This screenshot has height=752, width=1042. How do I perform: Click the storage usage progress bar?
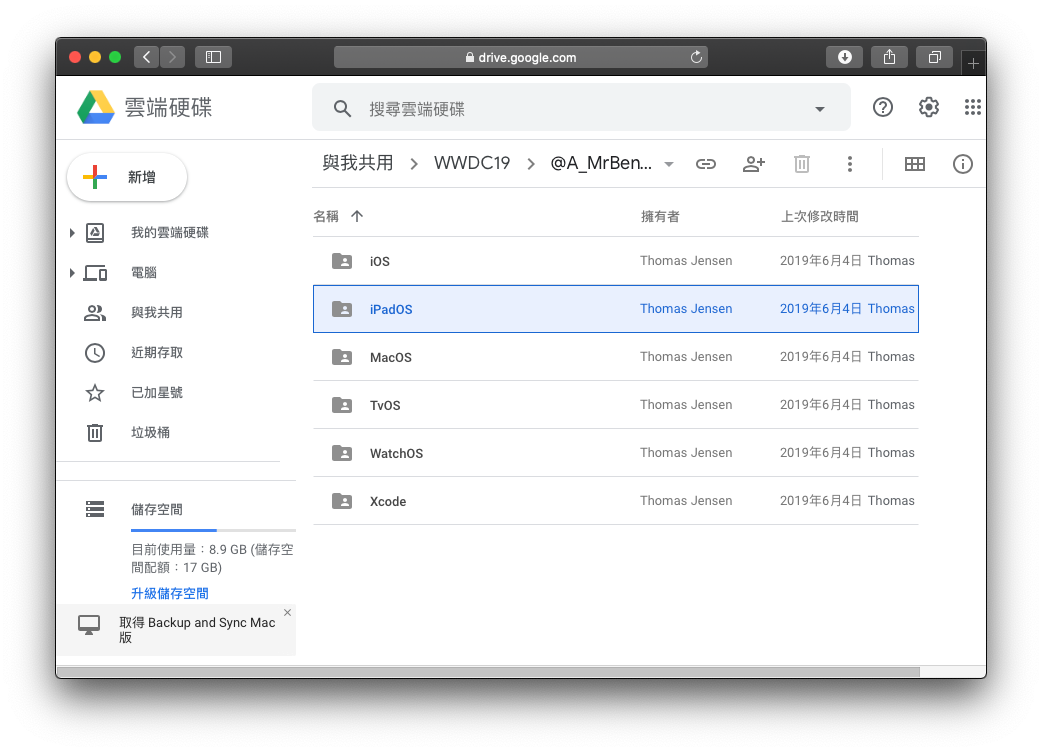click(x=213, y=530)
